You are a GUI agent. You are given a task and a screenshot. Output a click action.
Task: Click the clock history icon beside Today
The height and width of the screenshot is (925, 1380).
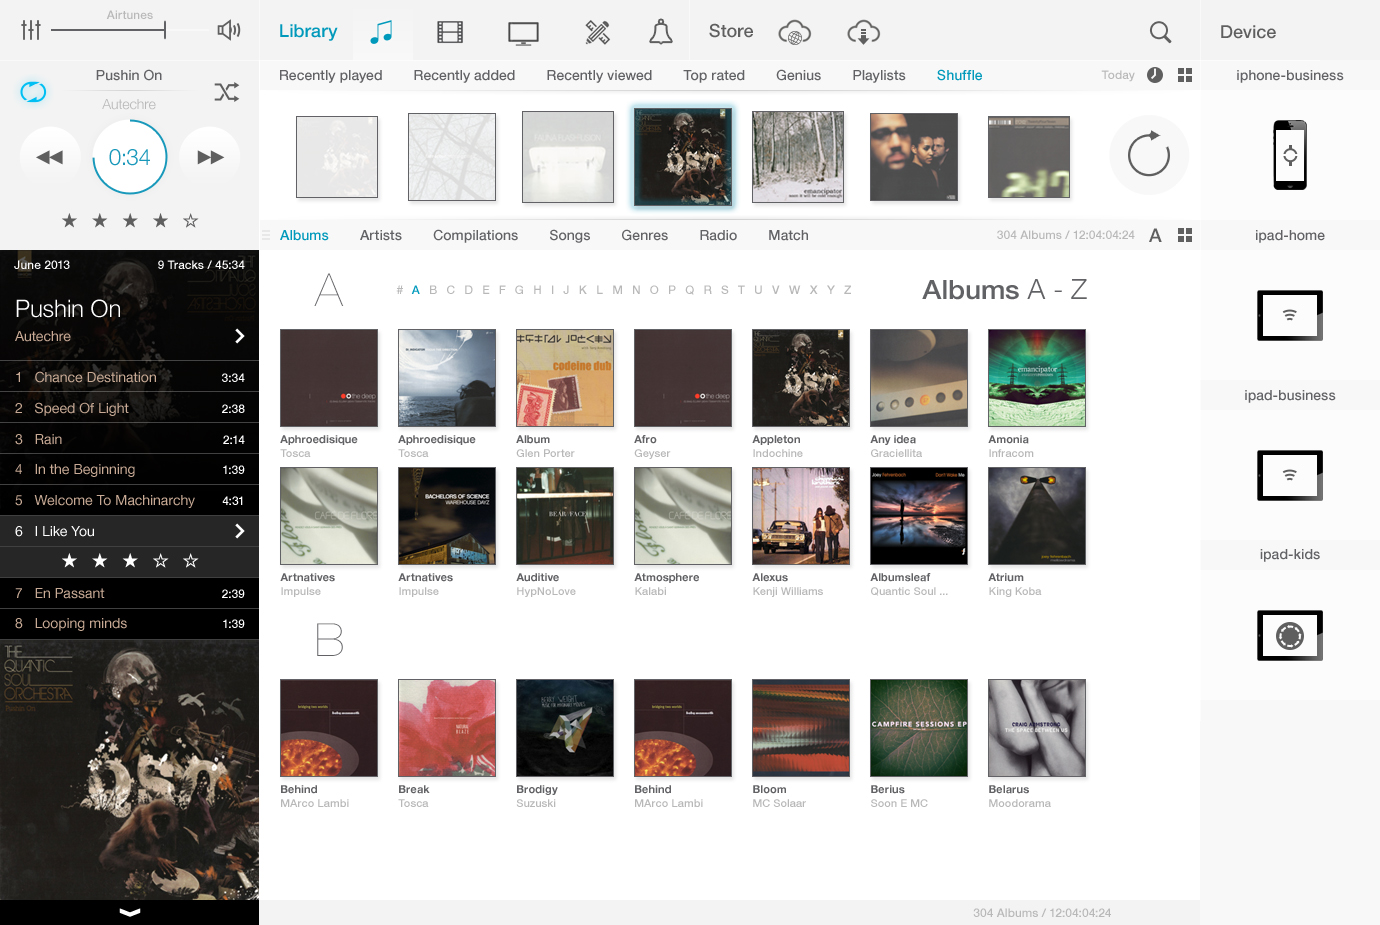[x=1155, y=75]
